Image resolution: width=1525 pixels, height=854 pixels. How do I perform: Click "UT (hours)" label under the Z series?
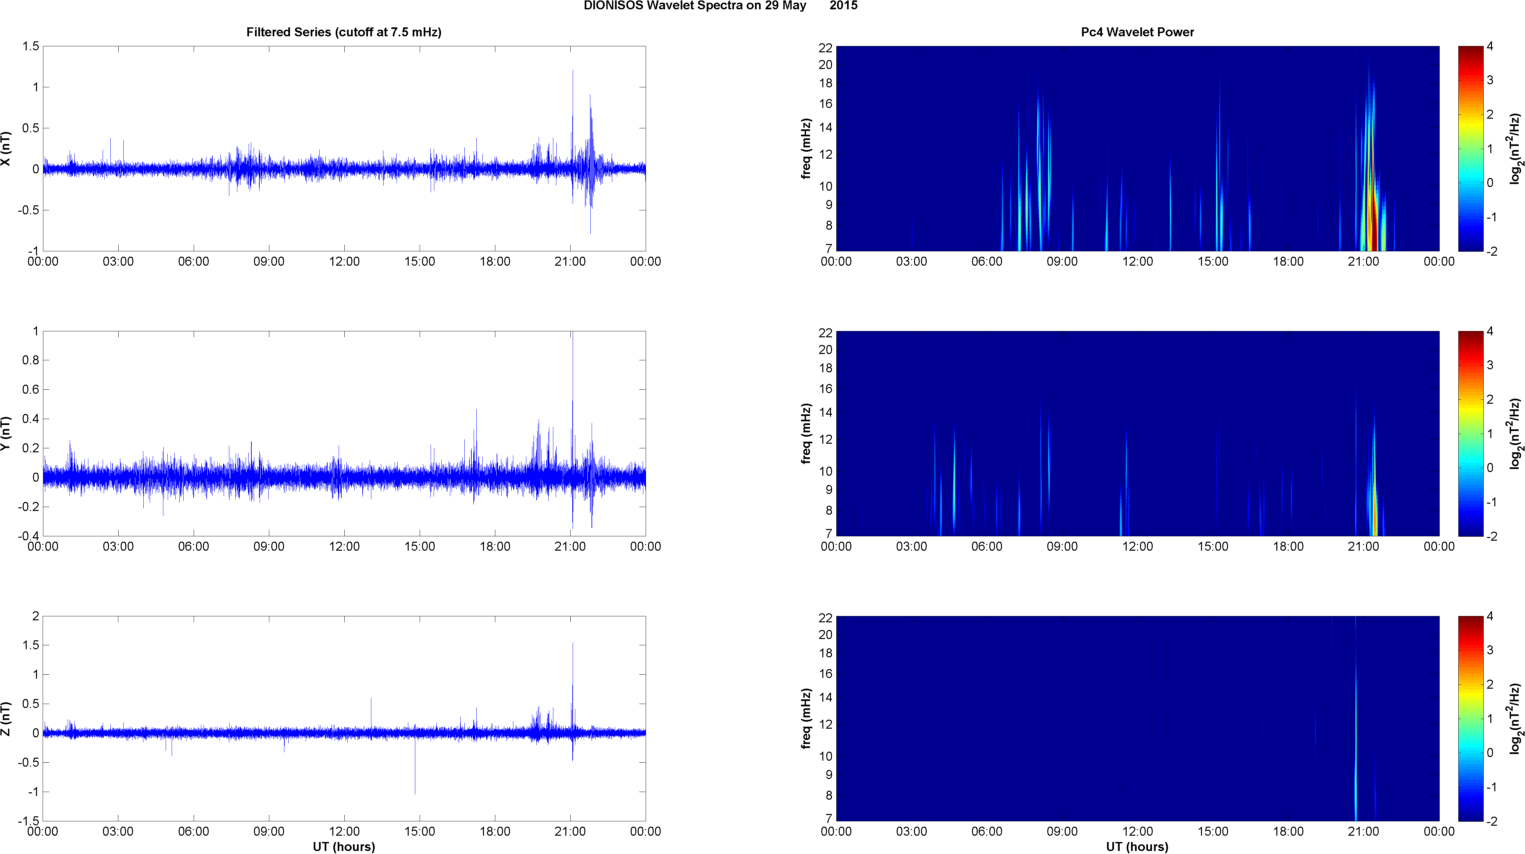point(344,846)
